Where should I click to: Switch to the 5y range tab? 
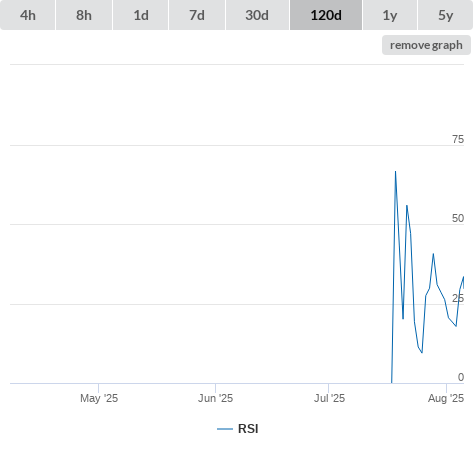pyautogui.click(x=445, y=15)
